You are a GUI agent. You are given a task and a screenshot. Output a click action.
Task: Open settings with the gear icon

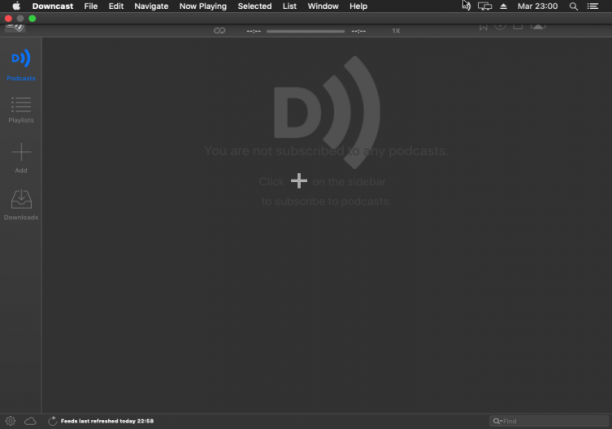coord(11,421)
